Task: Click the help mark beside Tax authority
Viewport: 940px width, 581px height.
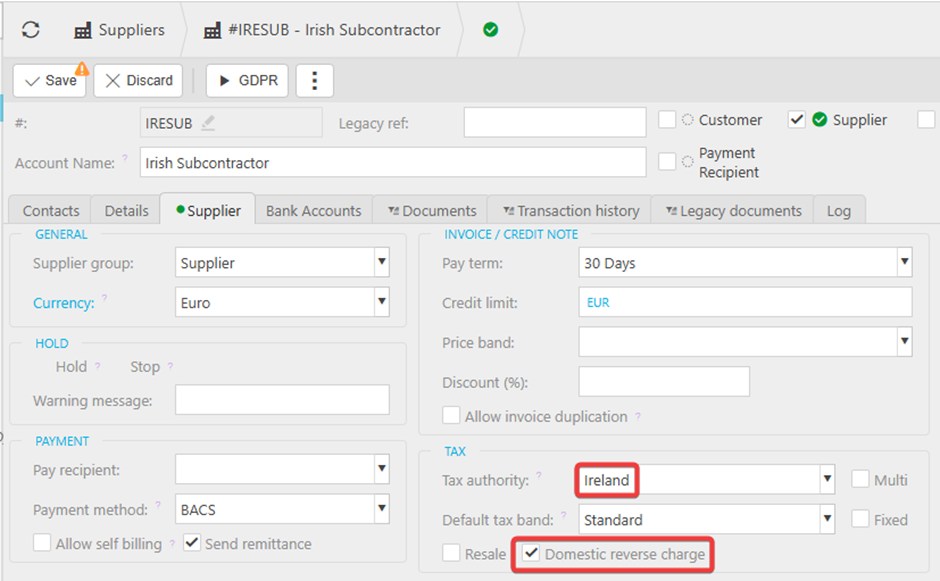Action: pos(539,475)
